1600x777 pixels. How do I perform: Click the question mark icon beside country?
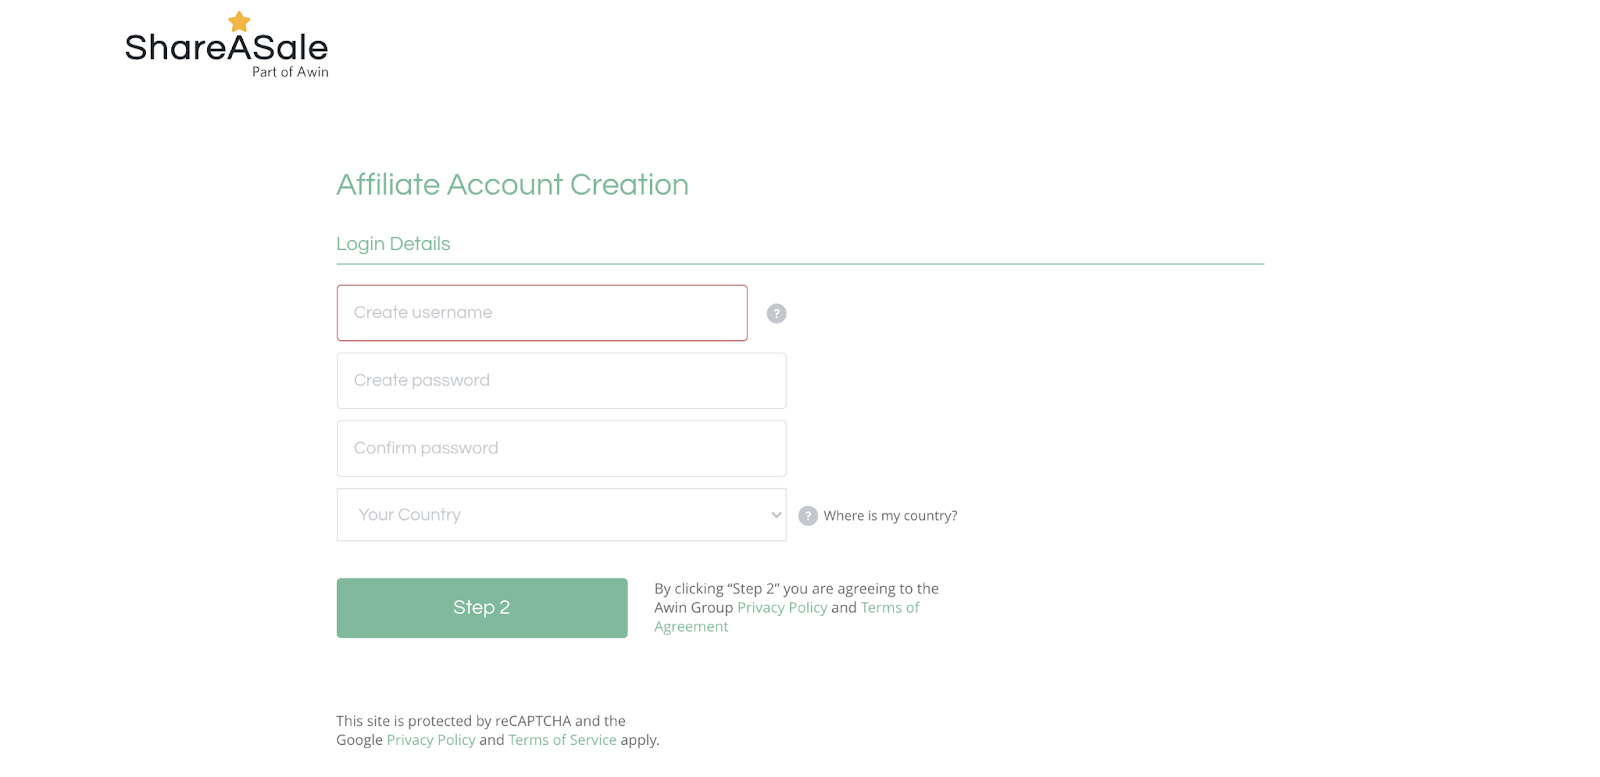point(808,516)
